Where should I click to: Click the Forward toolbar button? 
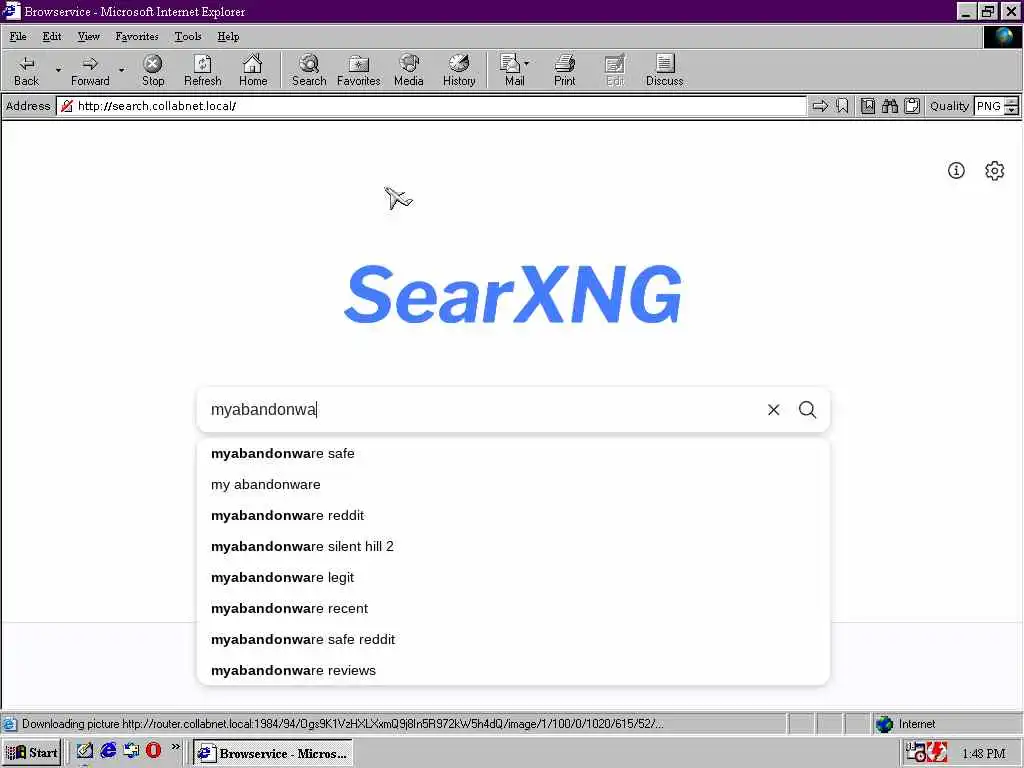(x=90, y=71)
